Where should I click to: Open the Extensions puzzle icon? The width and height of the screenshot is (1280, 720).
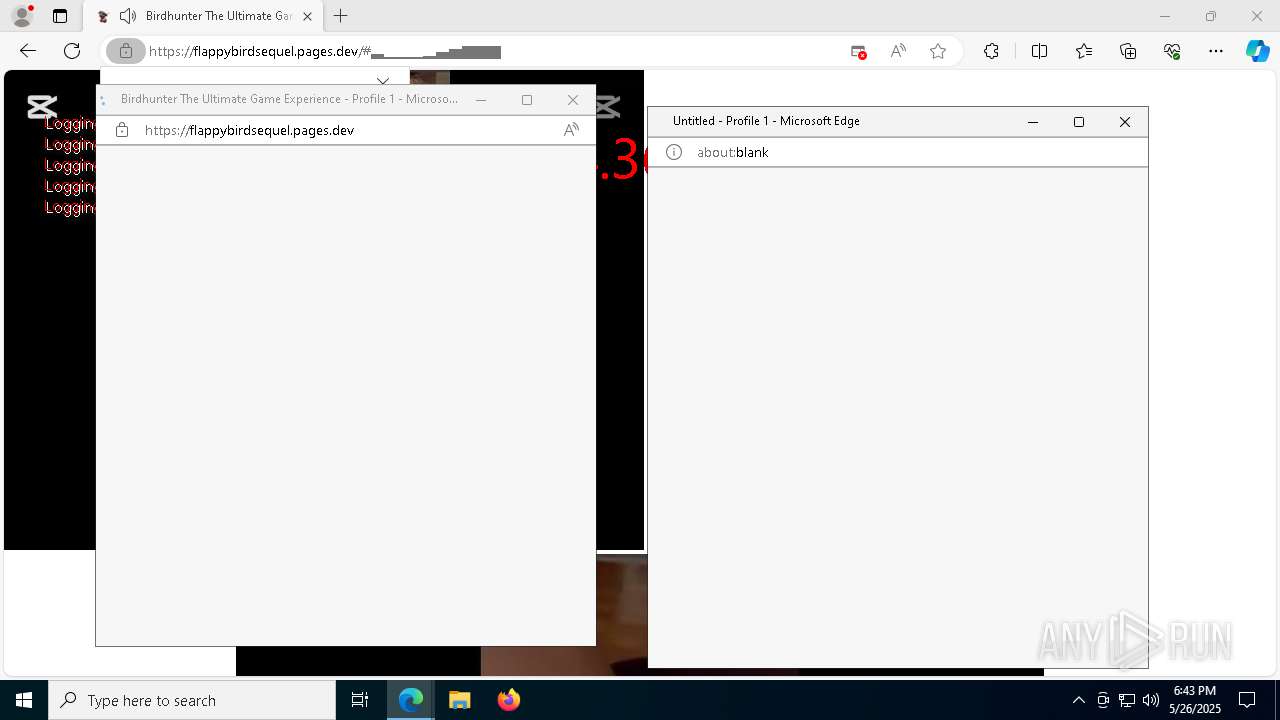coord(991,51)
